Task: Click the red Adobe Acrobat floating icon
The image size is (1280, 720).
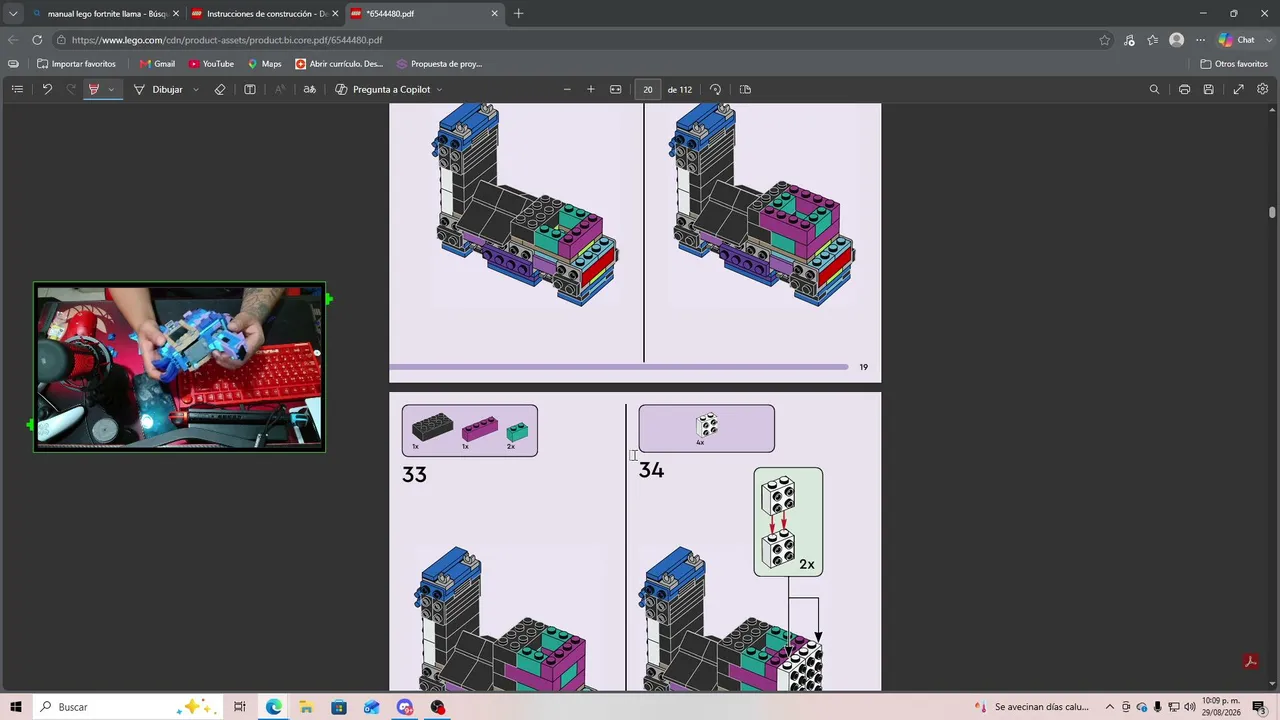Action: (1250, 661)
